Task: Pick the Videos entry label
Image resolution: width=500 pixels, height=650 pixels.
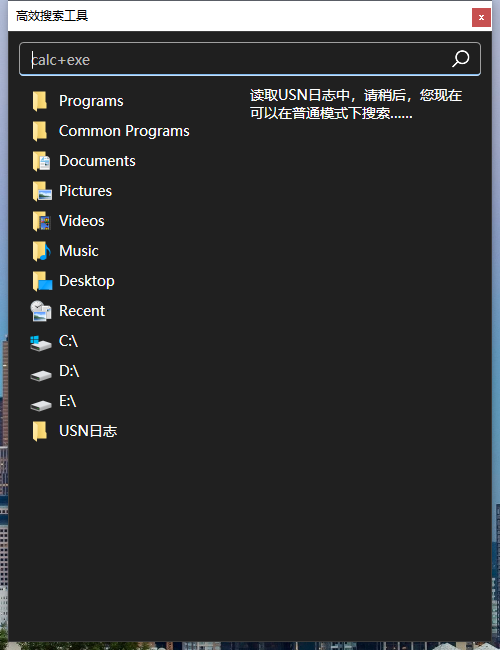Action: (82, 221)
